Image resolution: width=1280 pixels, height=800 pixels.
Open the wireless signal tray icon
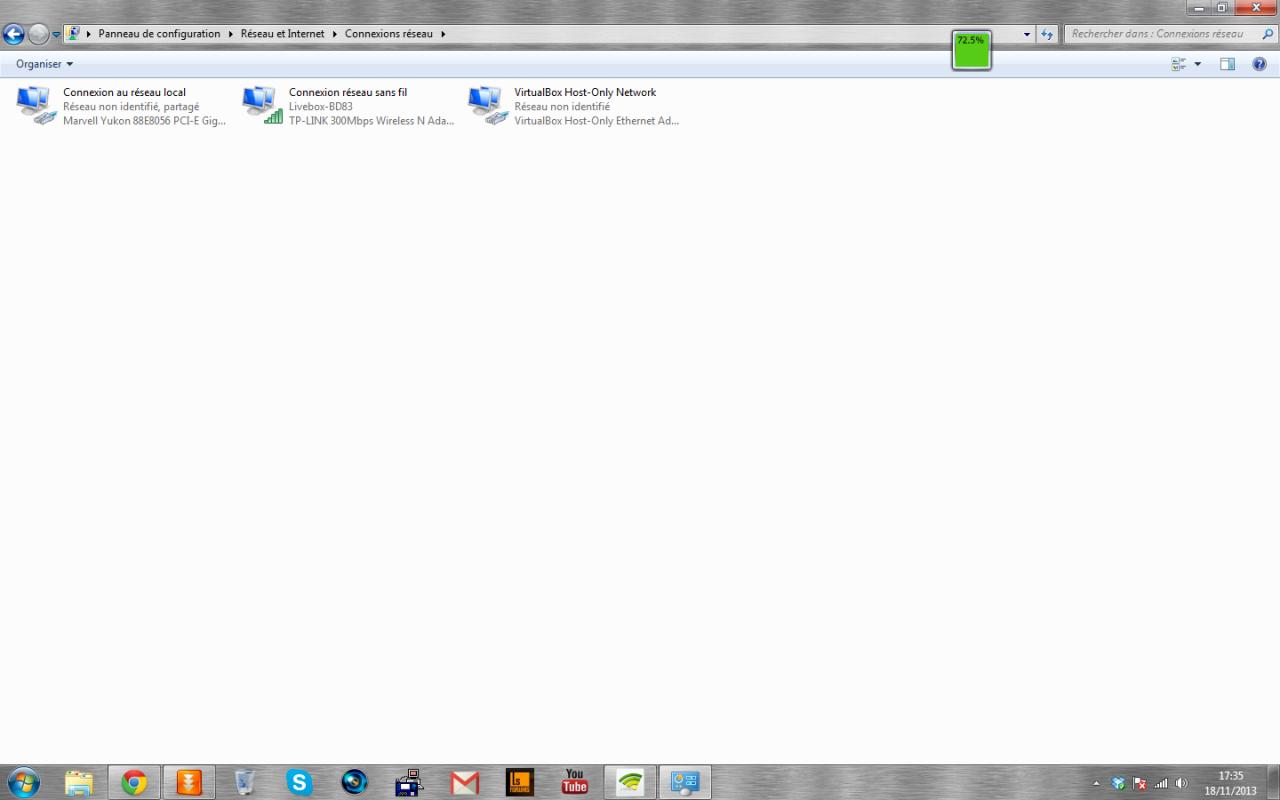click(1161, 783)
